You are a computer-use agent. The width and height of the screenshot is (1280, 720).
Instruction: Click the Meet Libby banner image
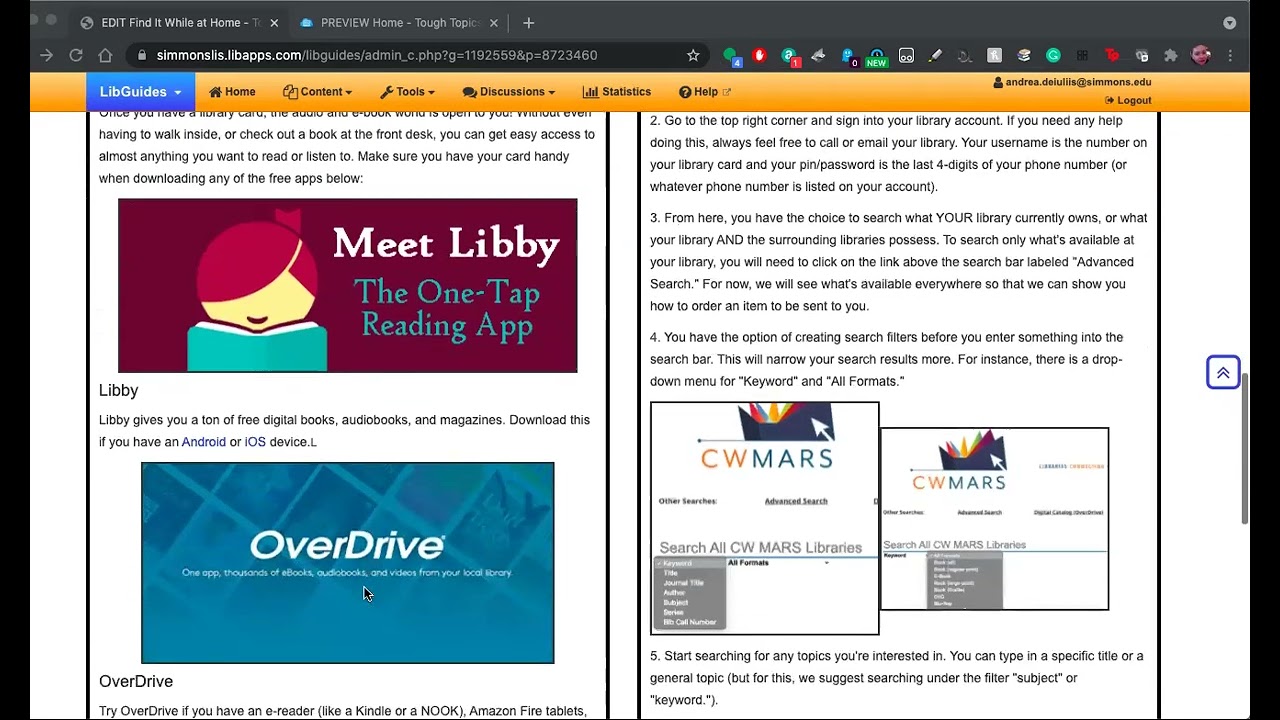348,286
